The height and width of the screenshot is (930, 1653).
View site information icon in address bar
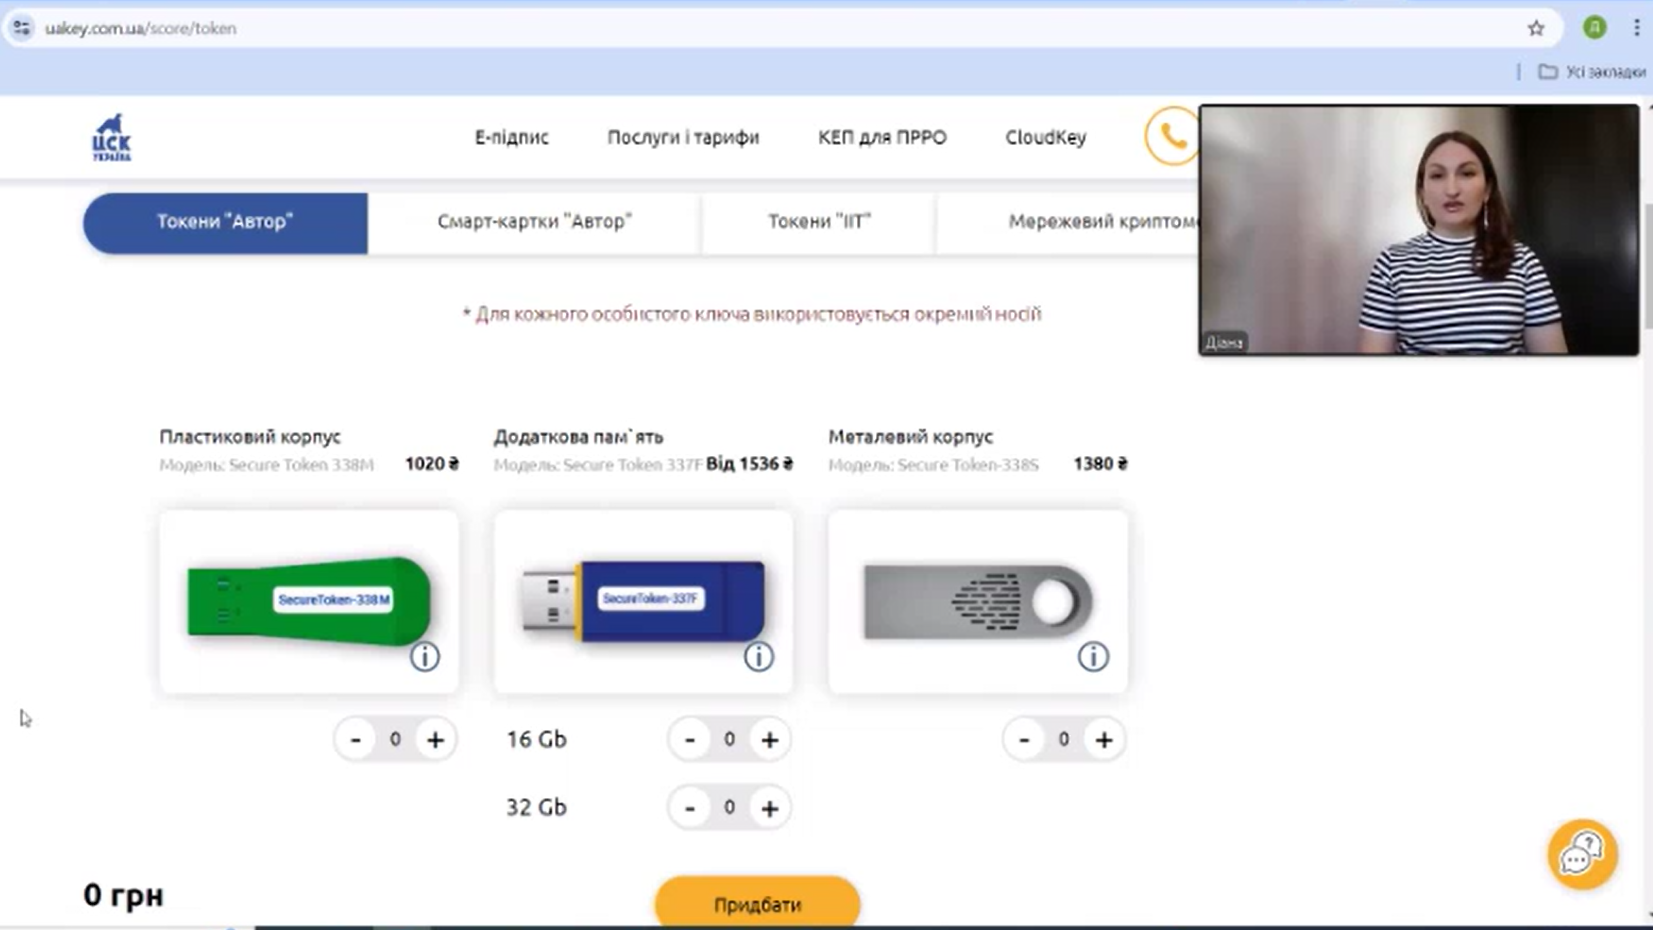pyautogui.click(x=21, y=28)
